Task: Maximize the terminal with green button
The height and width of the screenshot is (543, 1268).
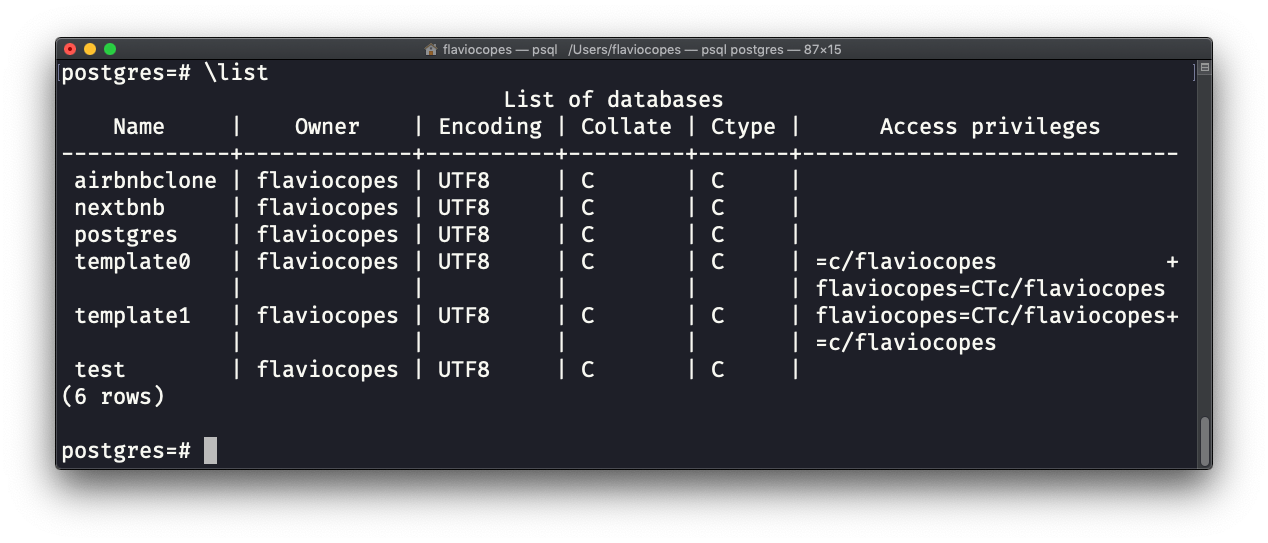Action: (x=110, y=49)
